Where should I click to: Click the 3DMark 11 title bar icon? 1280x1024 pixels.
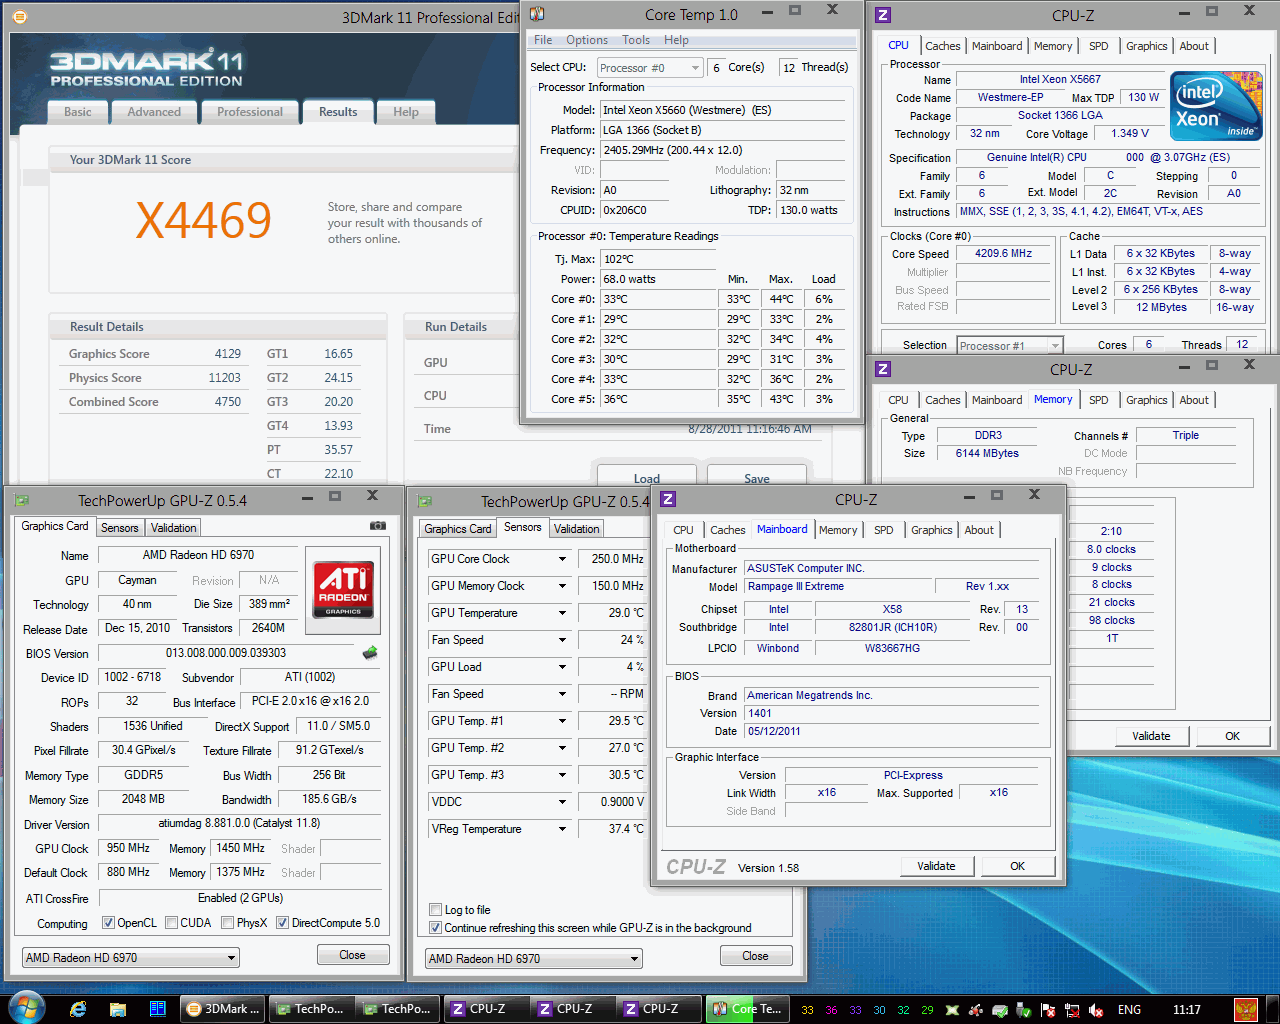coord(19,17)
